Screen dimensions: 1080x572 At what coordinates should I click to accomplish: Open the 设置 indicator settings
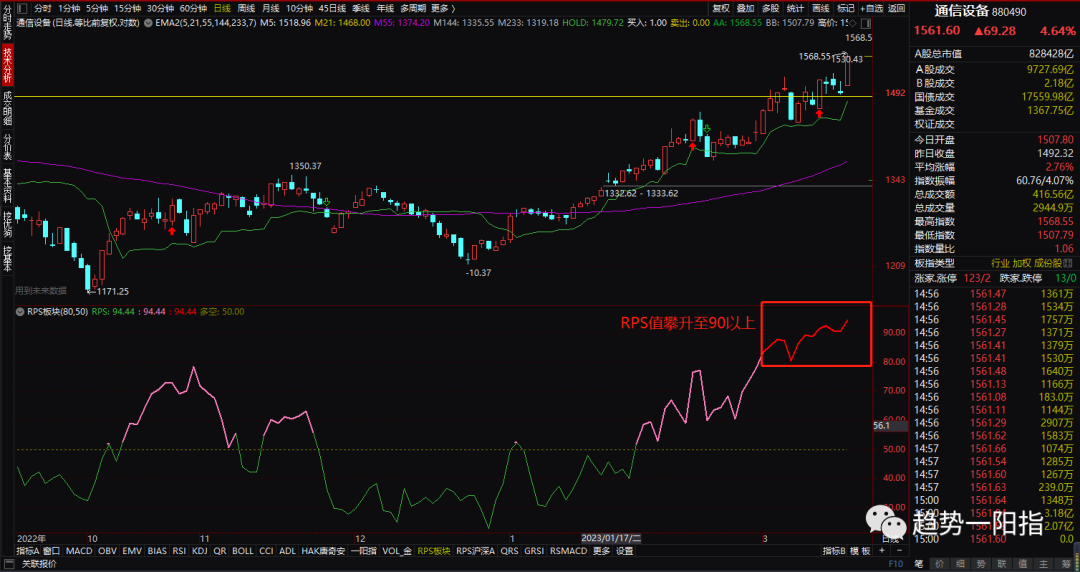coord(624,551)
